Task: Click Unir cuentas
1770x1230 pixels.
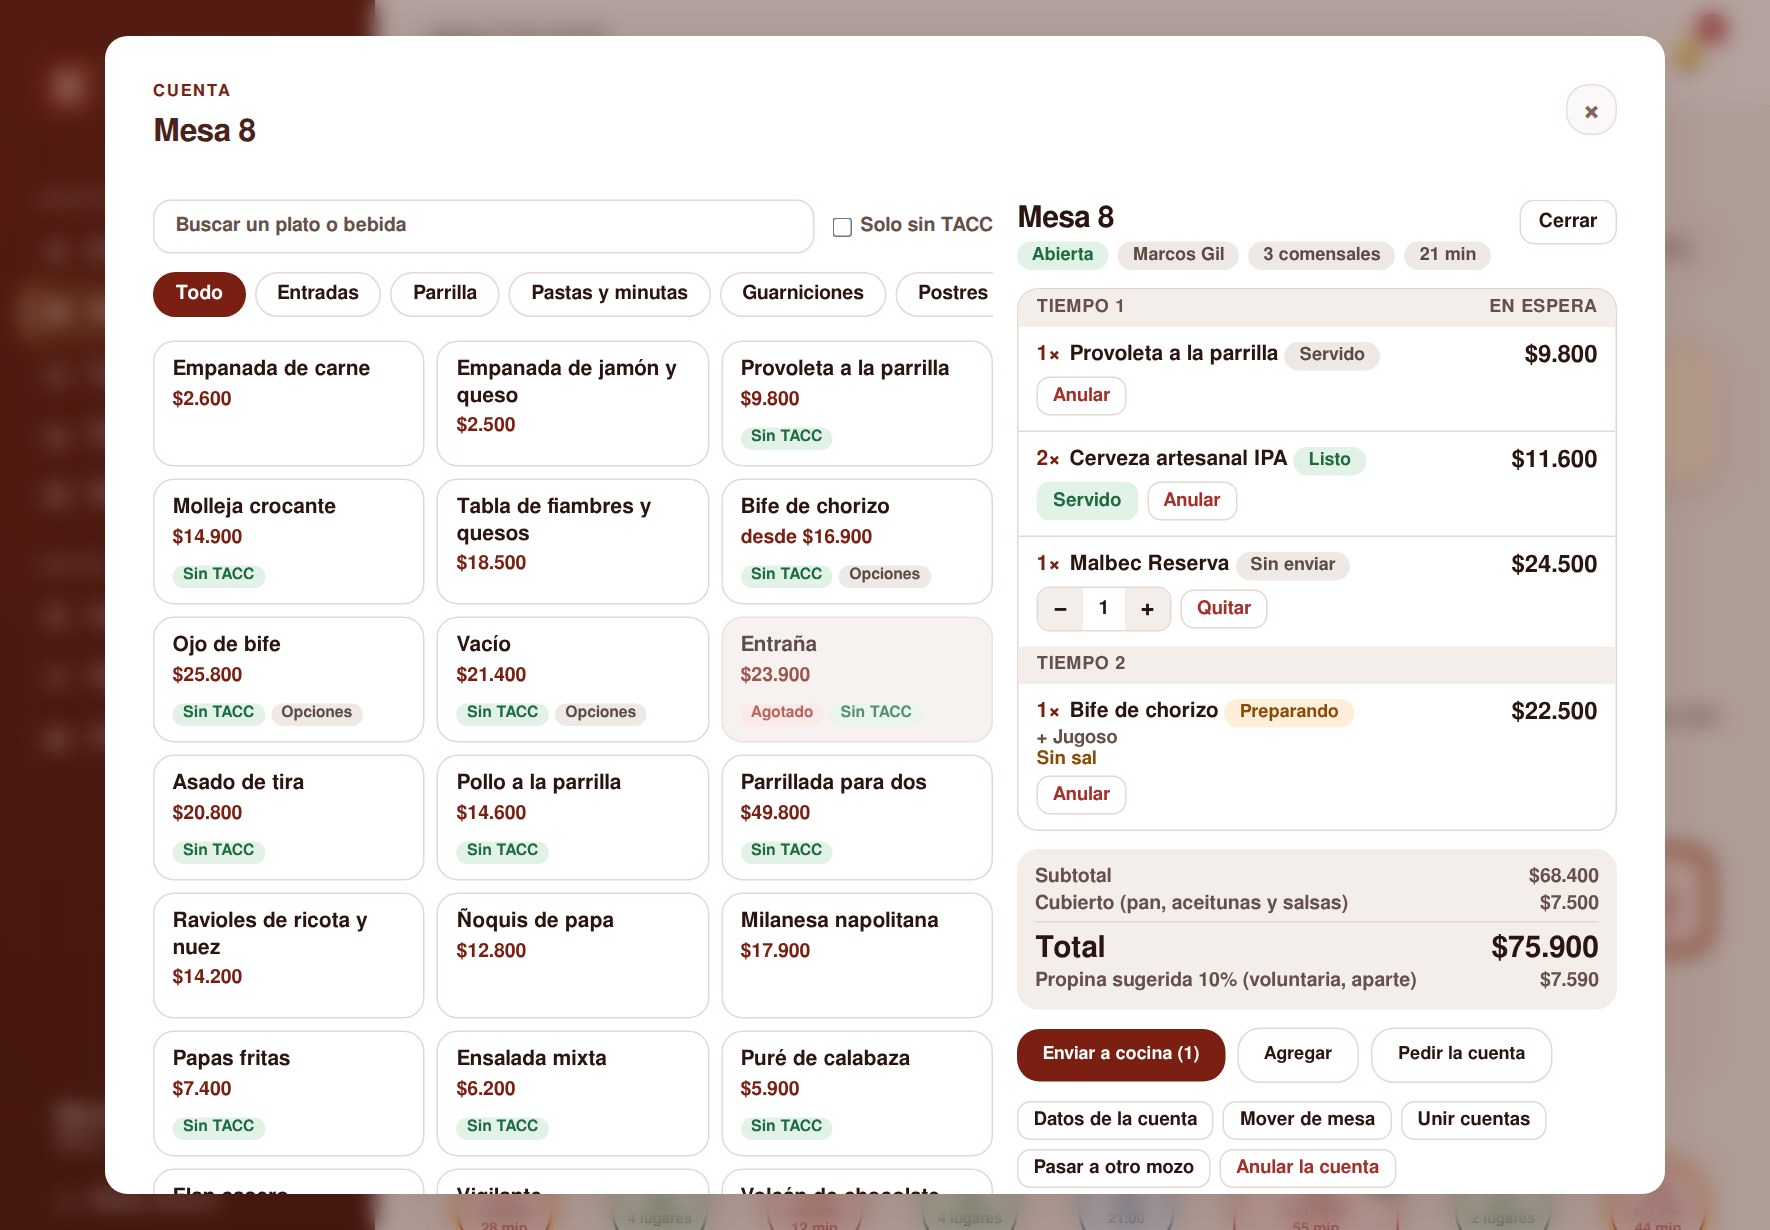Action: [x=1473, y=1120]
